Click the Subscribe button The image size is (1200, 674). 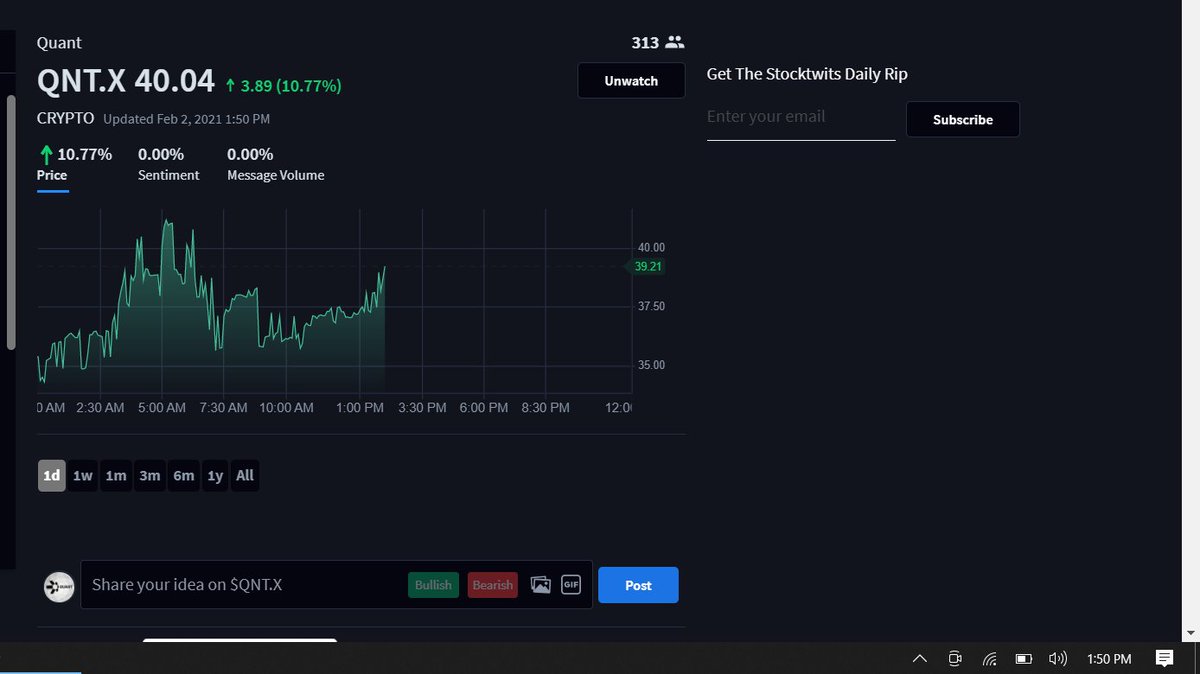[x=963, y=119]
